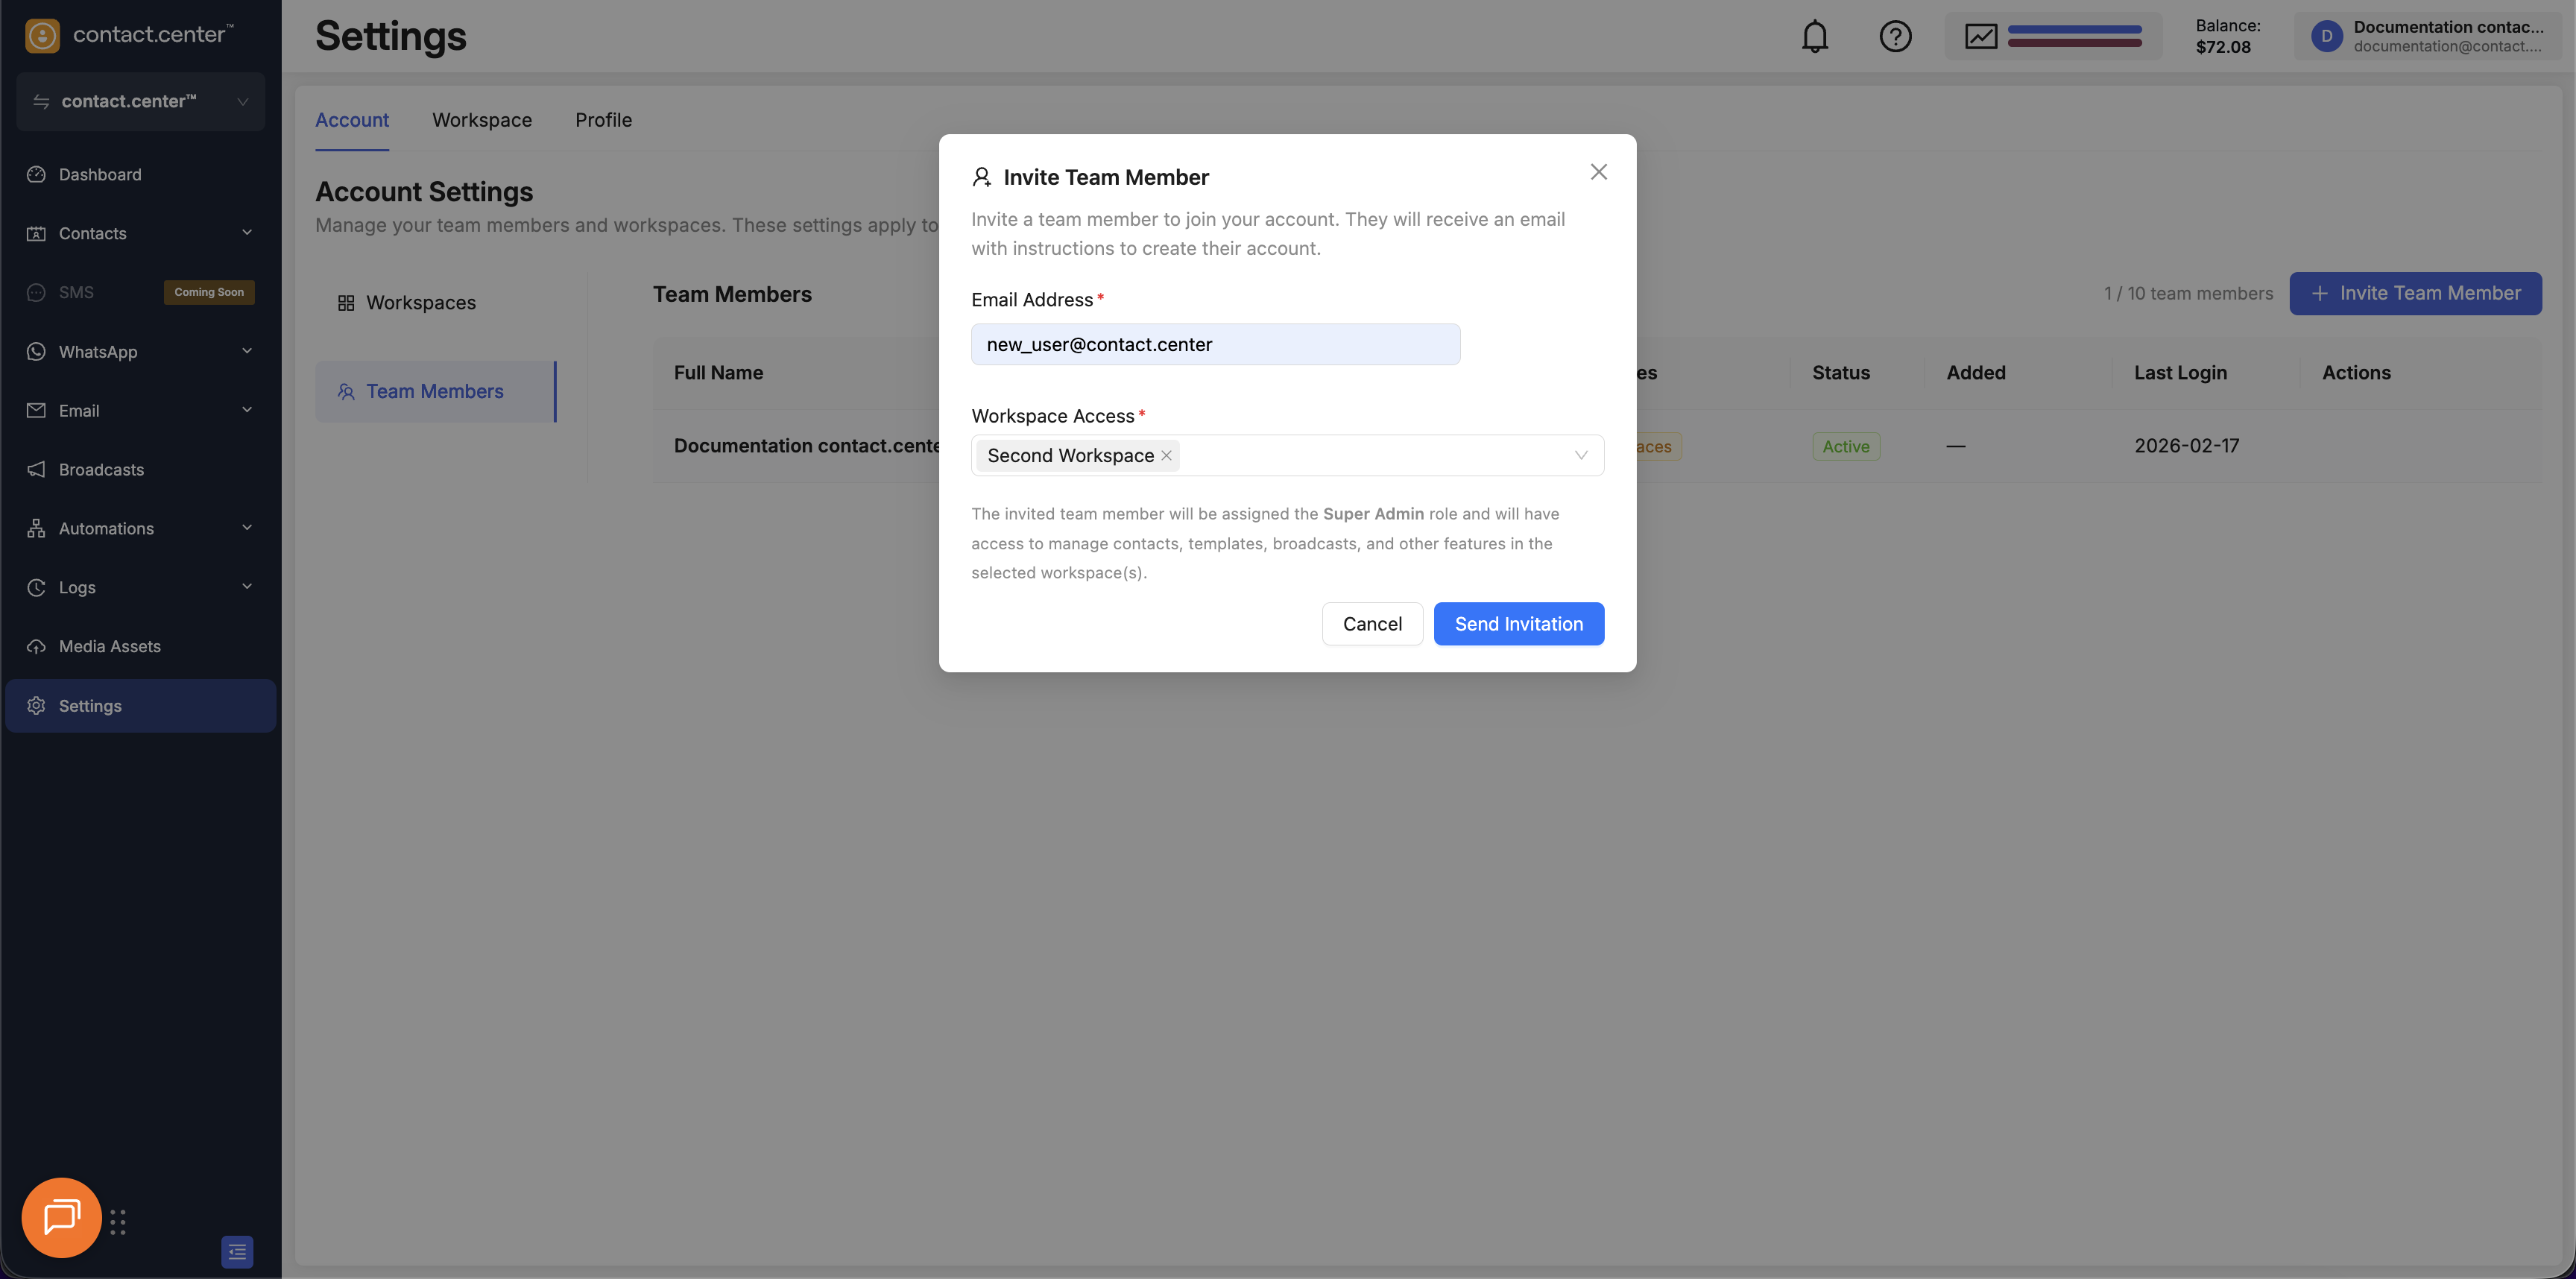2576x1279 pixels.
Task: Click the Dashboard gauge icon in sidebar
Action: pyautogui.click(x=37, y=174)
